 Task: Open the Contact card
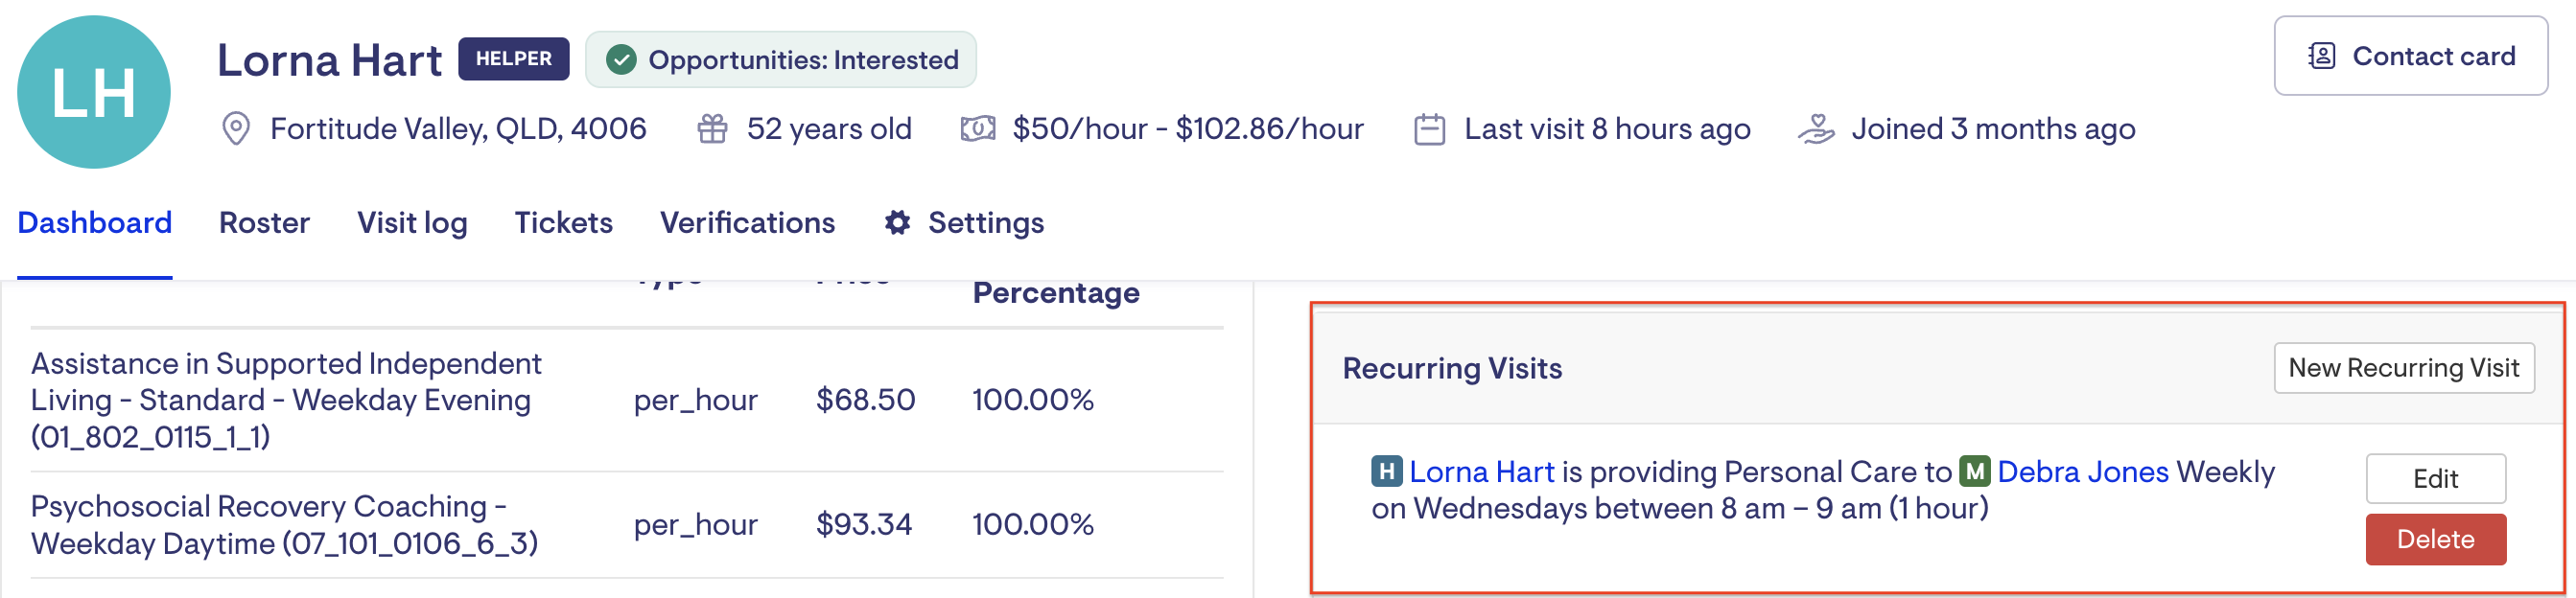coord(2410,56)
